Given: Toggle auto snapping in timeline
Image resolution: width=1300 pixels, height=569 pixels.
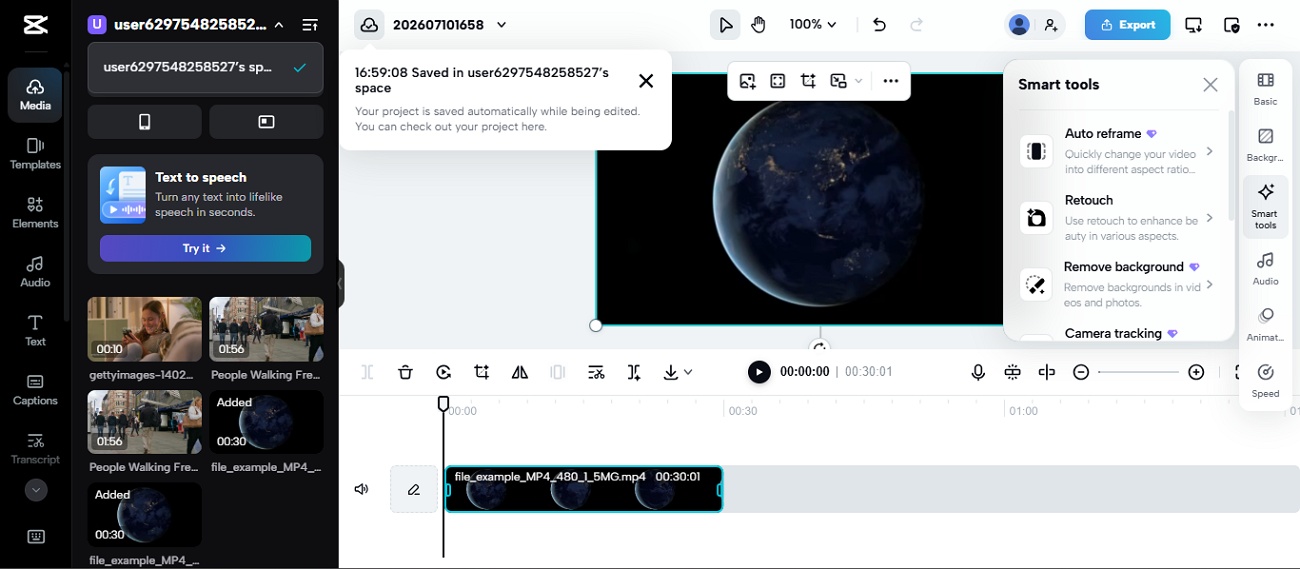Looking at the screenshot, I should (x=1012, y=372).
